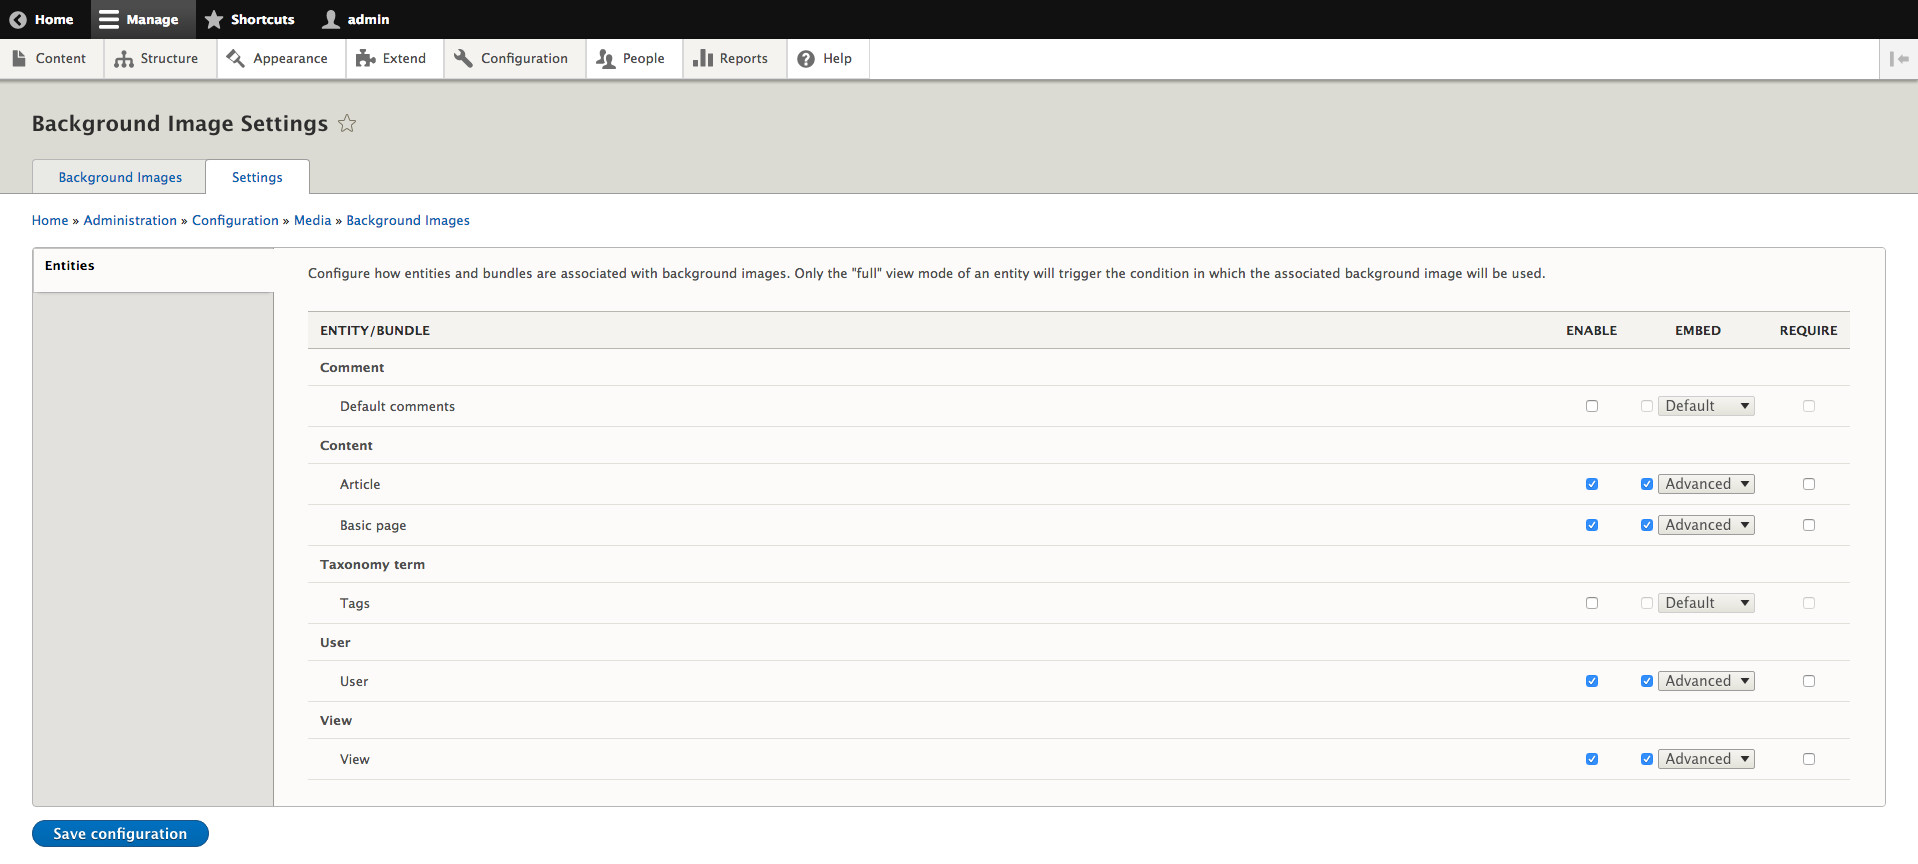This screenshot has width=1918, height=864.
Task: Open the Article embed mode dropdown
Action: [x=1706, y=484]
